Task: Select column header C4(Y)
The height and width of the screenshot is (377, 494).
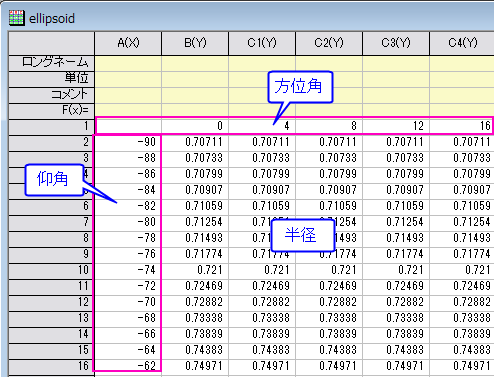Action: (462, 43)
